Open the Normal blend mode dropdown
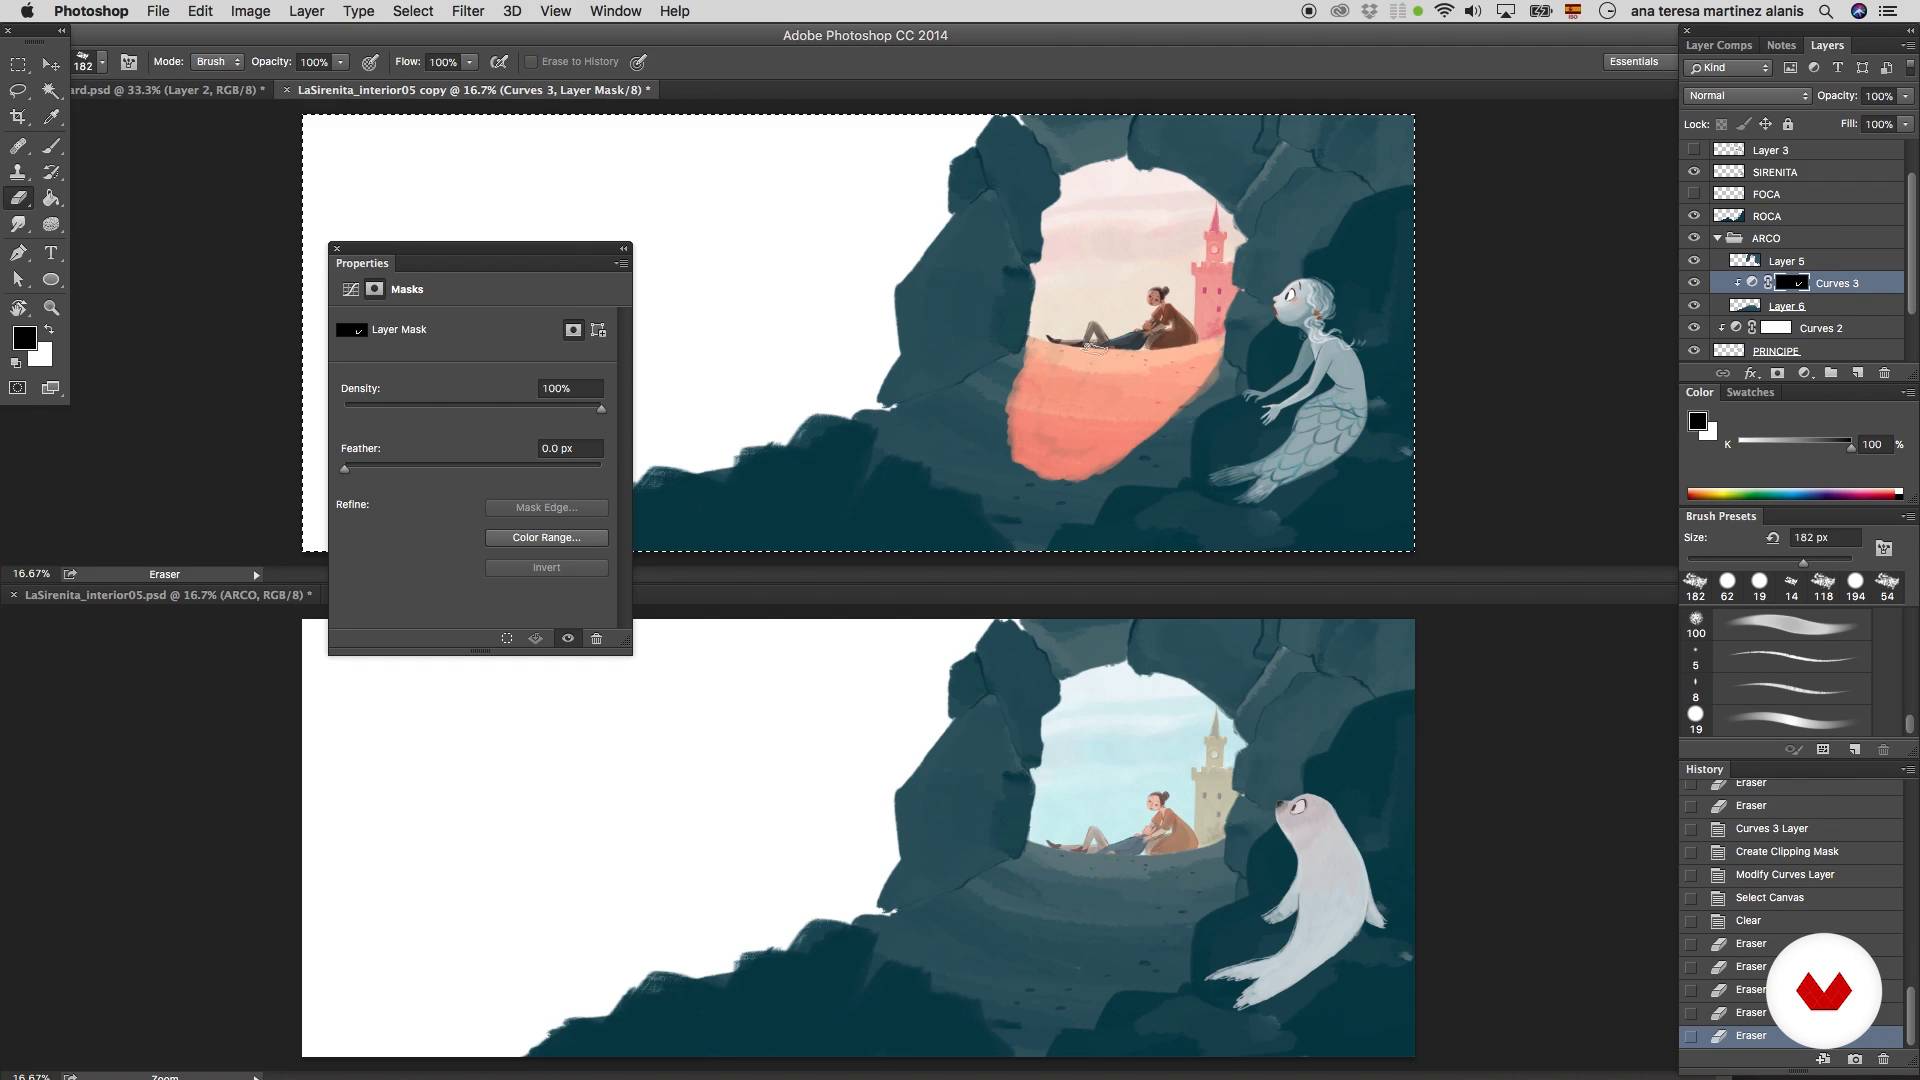 coord(1747,96)
